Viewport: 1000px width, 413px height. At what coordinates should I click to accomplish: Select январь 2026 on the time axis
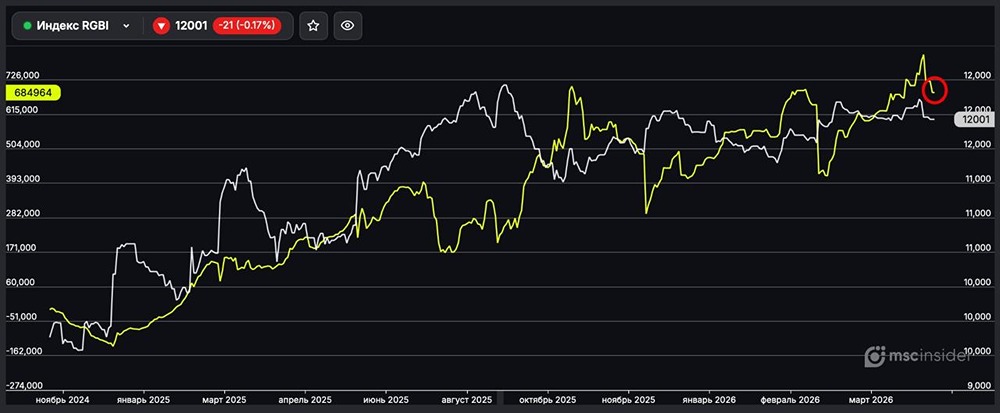tap(709, 399)
